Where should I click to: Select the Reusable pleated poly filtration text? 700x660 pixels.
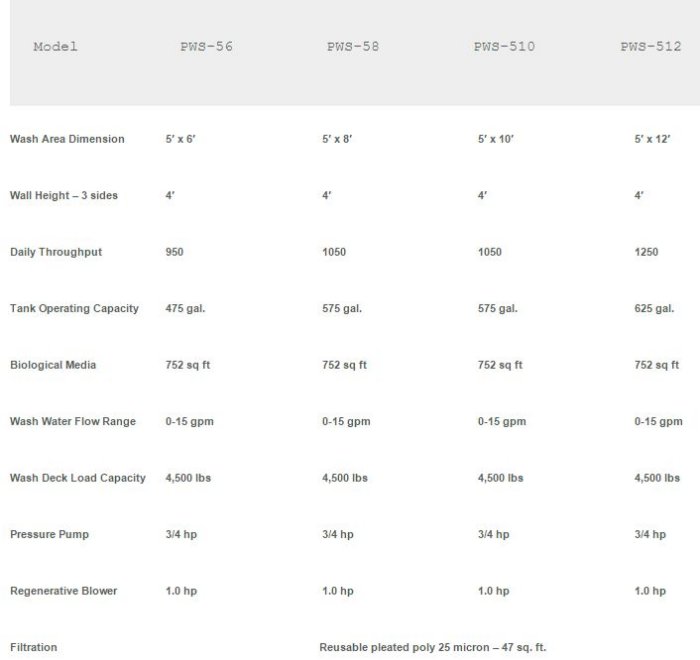click(432, 648)
